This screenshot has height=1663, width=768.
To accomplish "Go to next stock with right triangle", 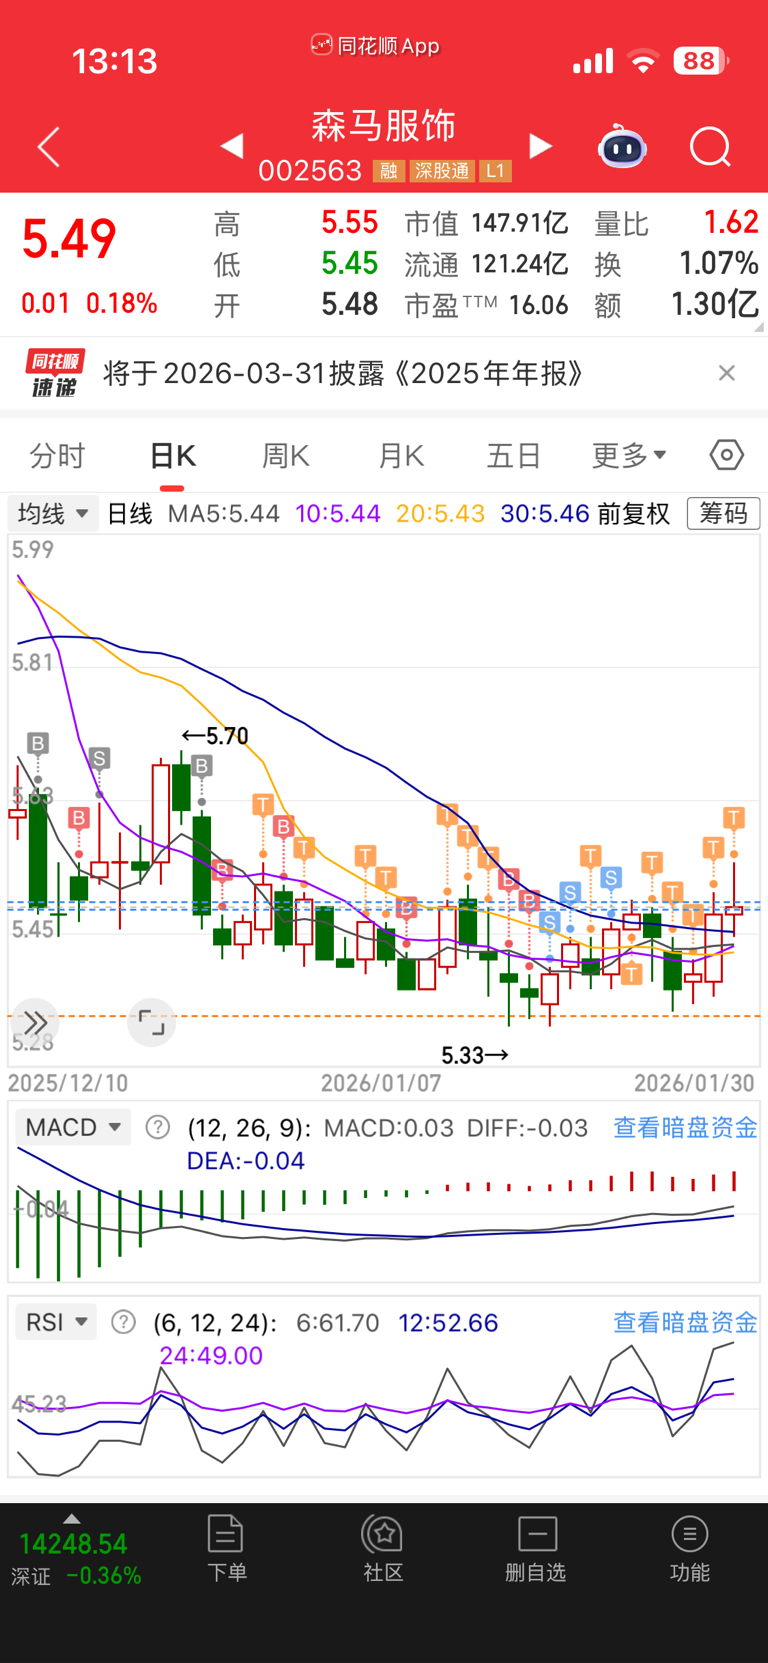I will (x=540, y=146).
